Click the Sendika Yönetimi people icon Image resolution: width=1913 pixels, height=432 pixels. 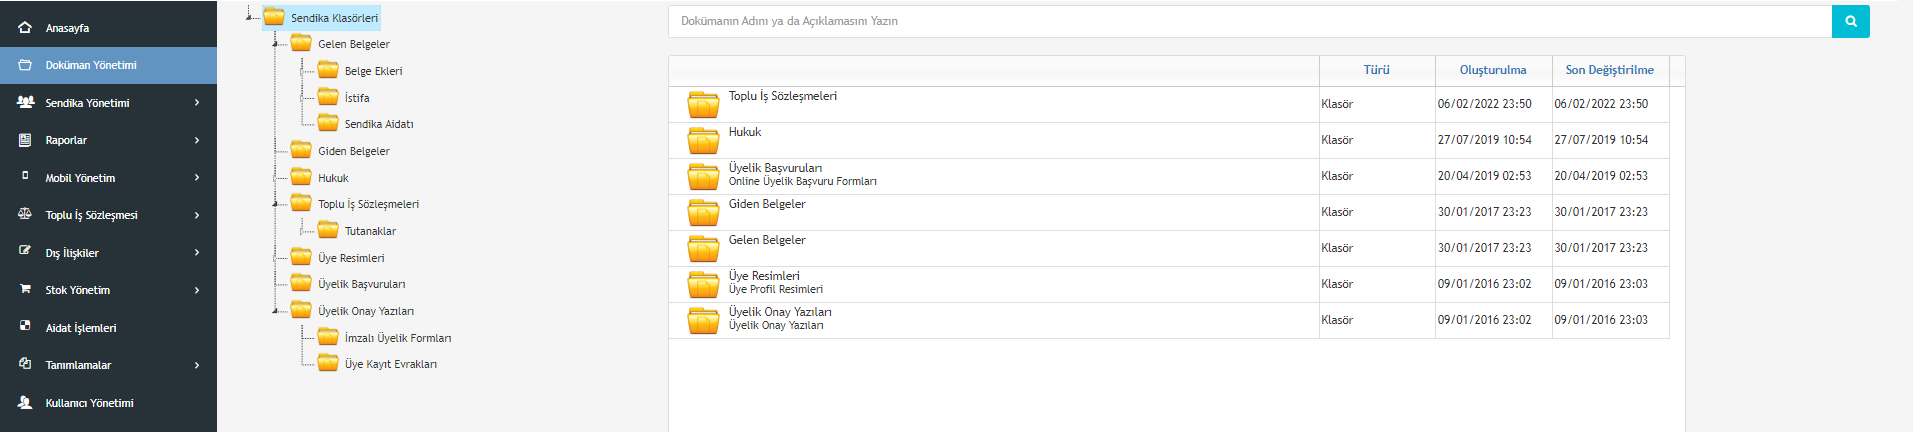point(25,102)
